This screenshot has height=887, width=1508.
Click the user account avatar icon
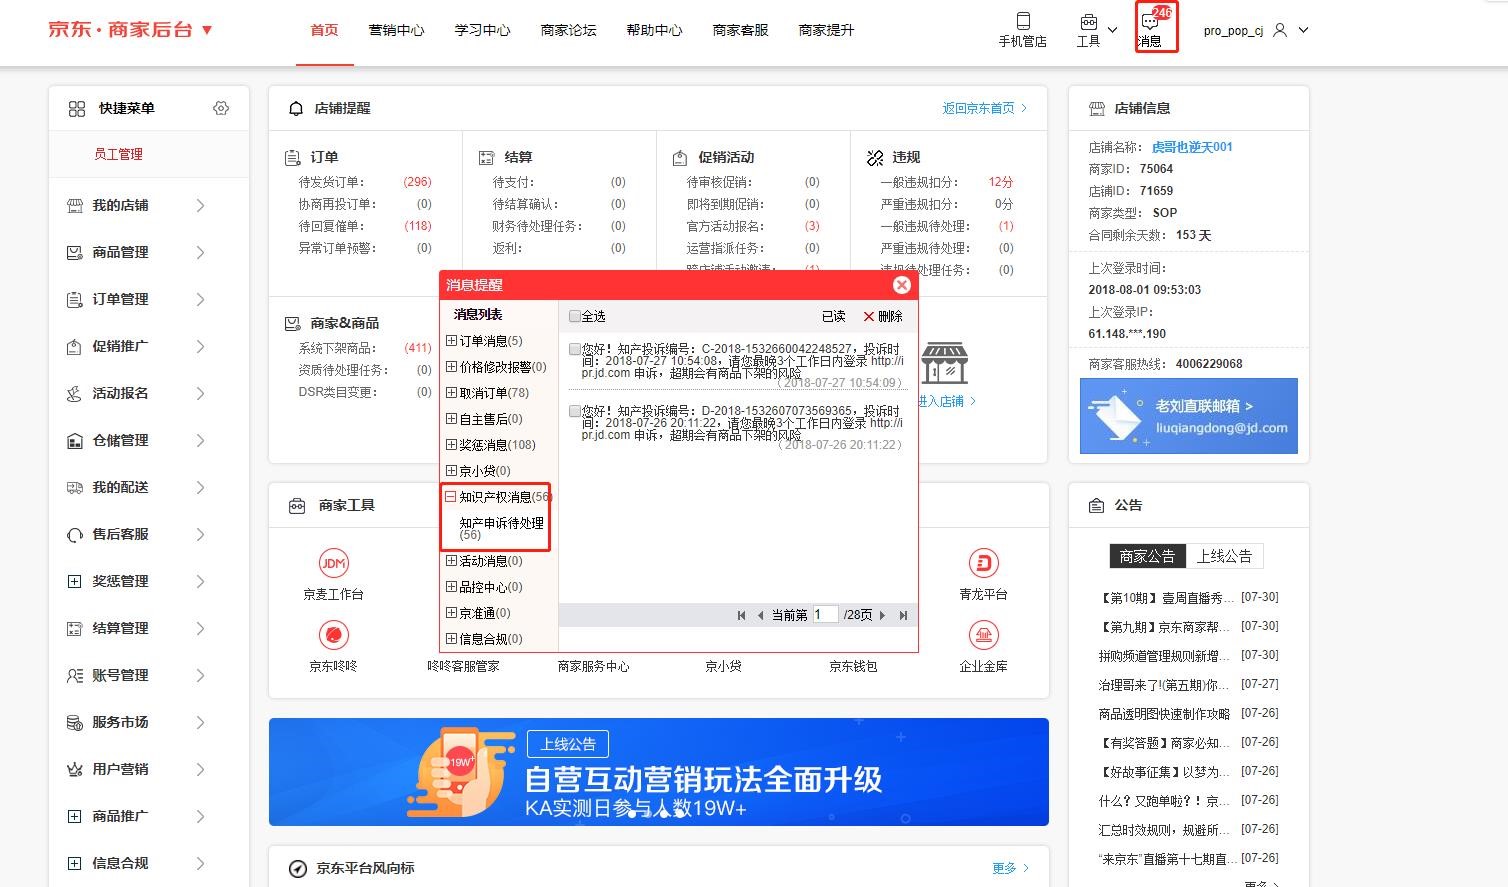(x=1280, y=30)
